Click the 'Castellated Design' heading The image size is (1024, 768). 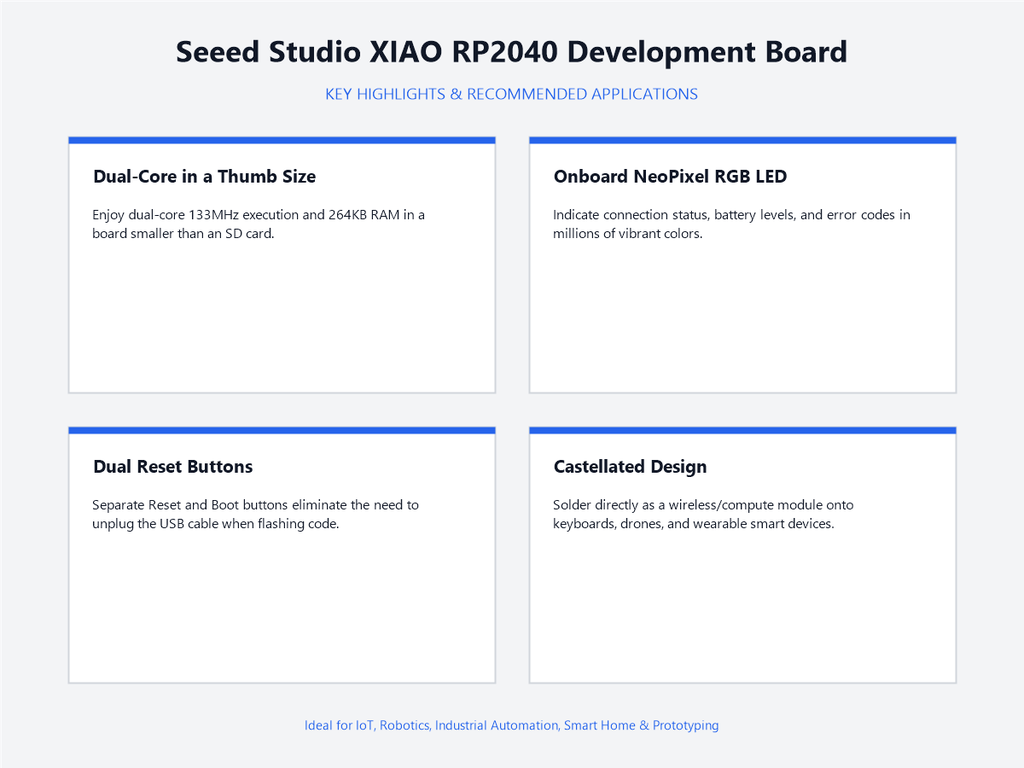[x=630, y=466]
